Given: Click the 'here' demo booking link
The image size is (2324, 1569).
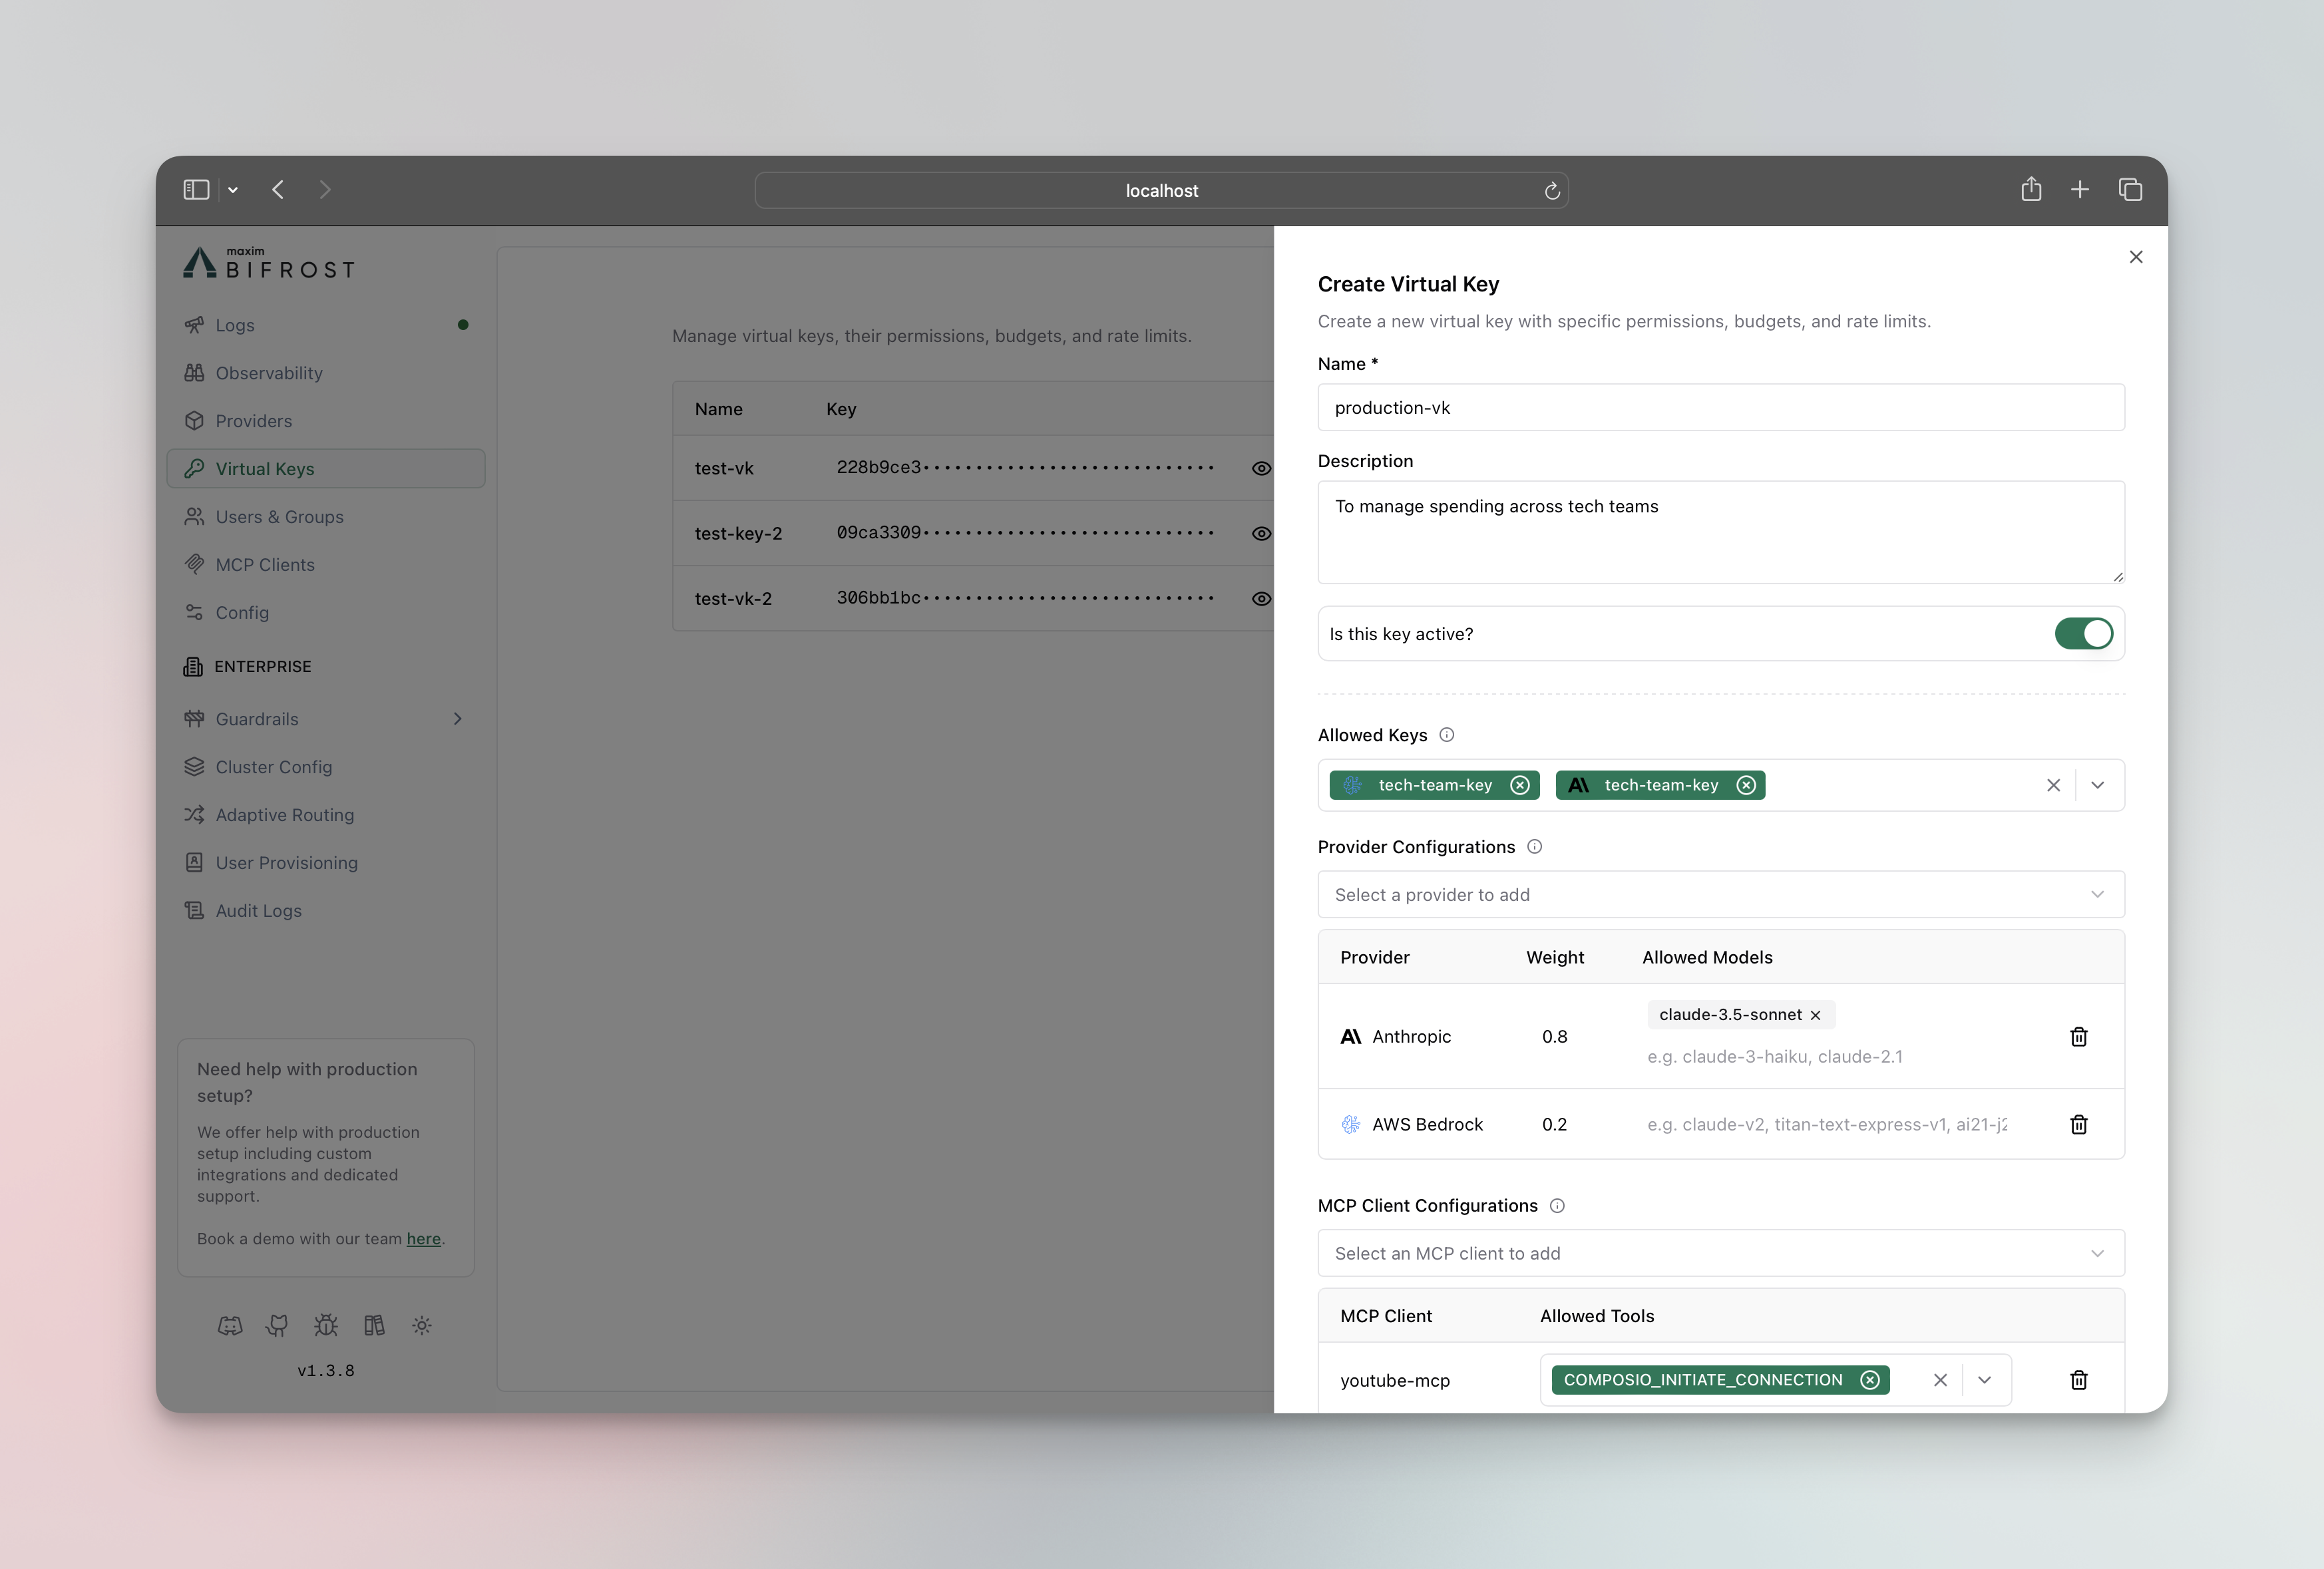Looking at the screenshot, I should pos(424,1238).
